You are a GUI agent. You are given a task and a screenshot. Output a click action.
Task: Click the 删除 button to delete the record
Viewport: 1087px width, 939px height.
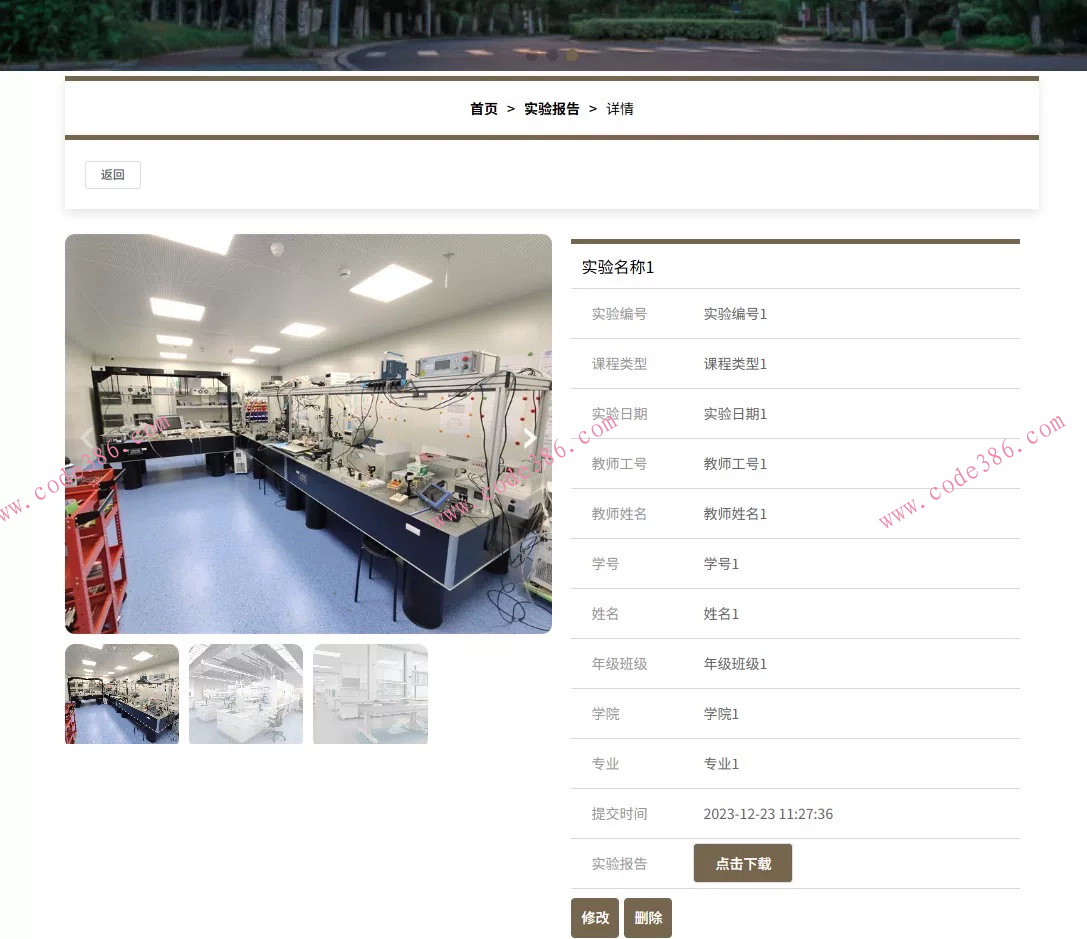tap(648, 917)
